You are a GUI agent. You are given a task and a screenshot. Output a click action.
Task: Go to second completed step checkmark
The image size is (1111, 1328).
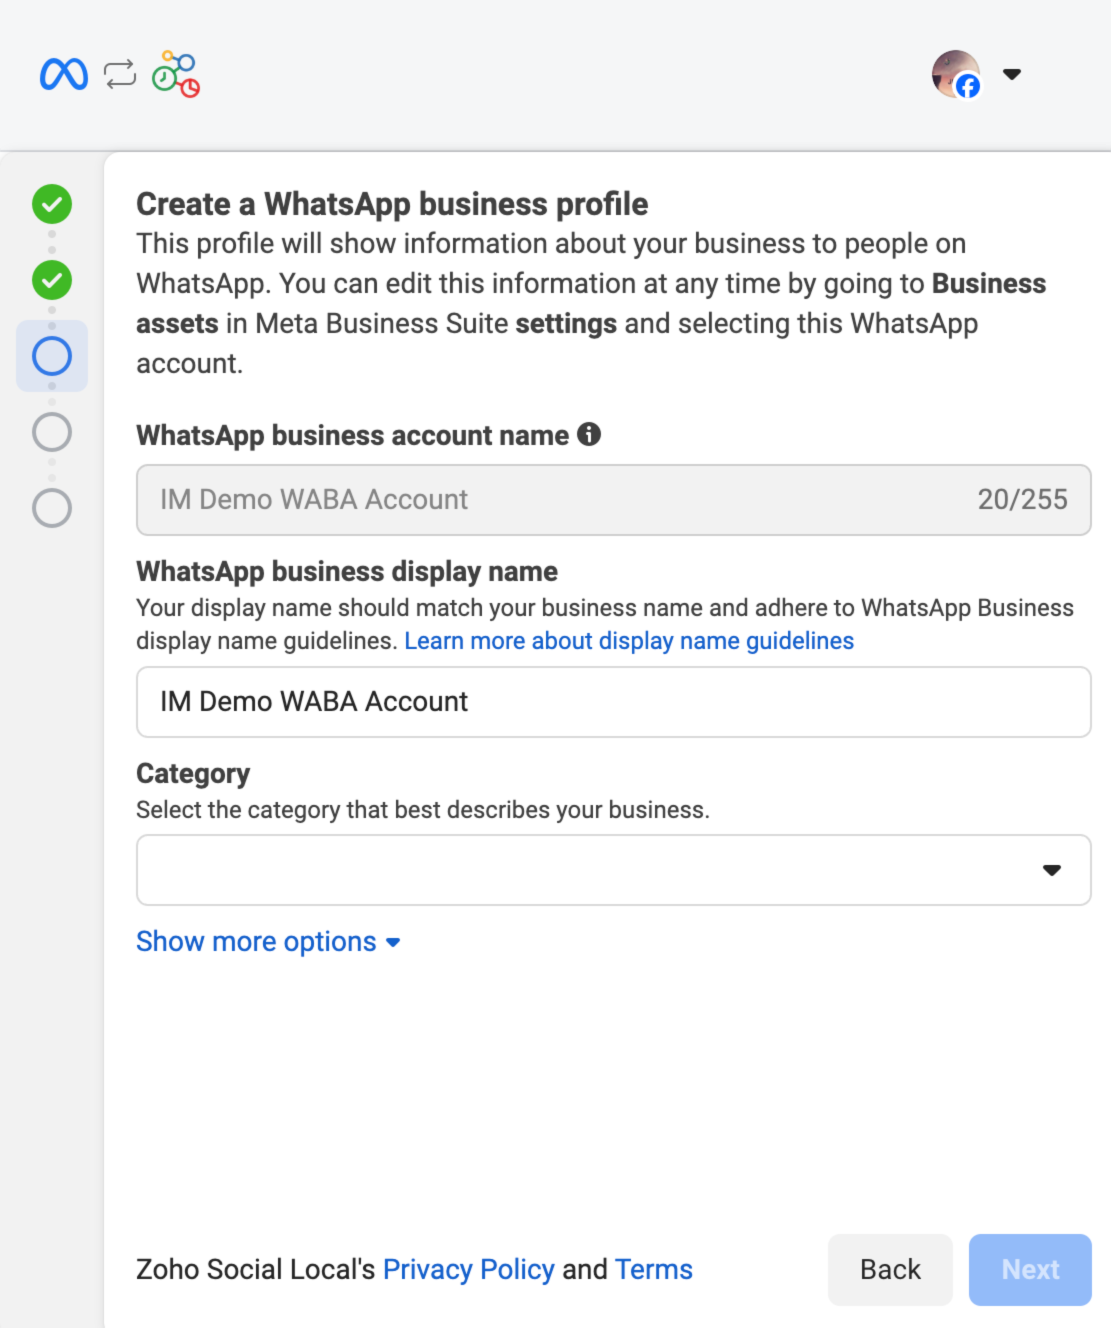(52, 280)
